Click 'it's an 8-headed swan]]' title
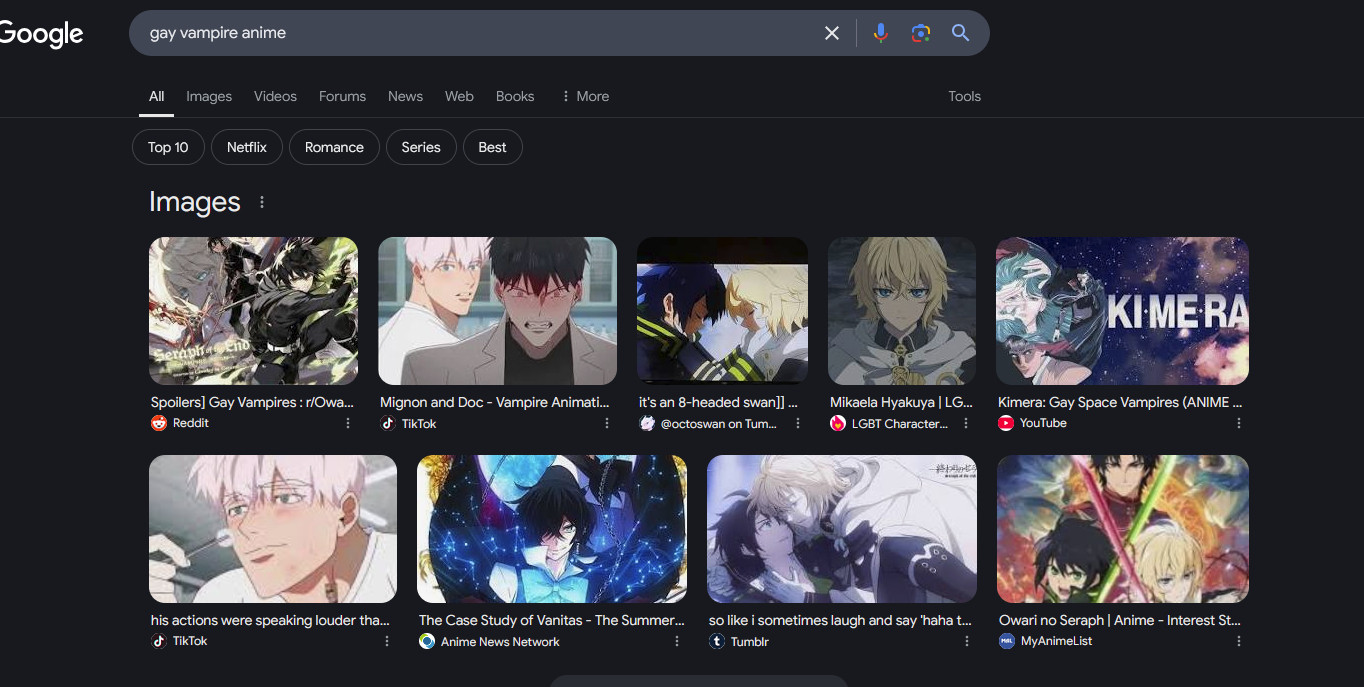Image resolution: width=1364 pixels, height=687 pixels. (718, 402)
